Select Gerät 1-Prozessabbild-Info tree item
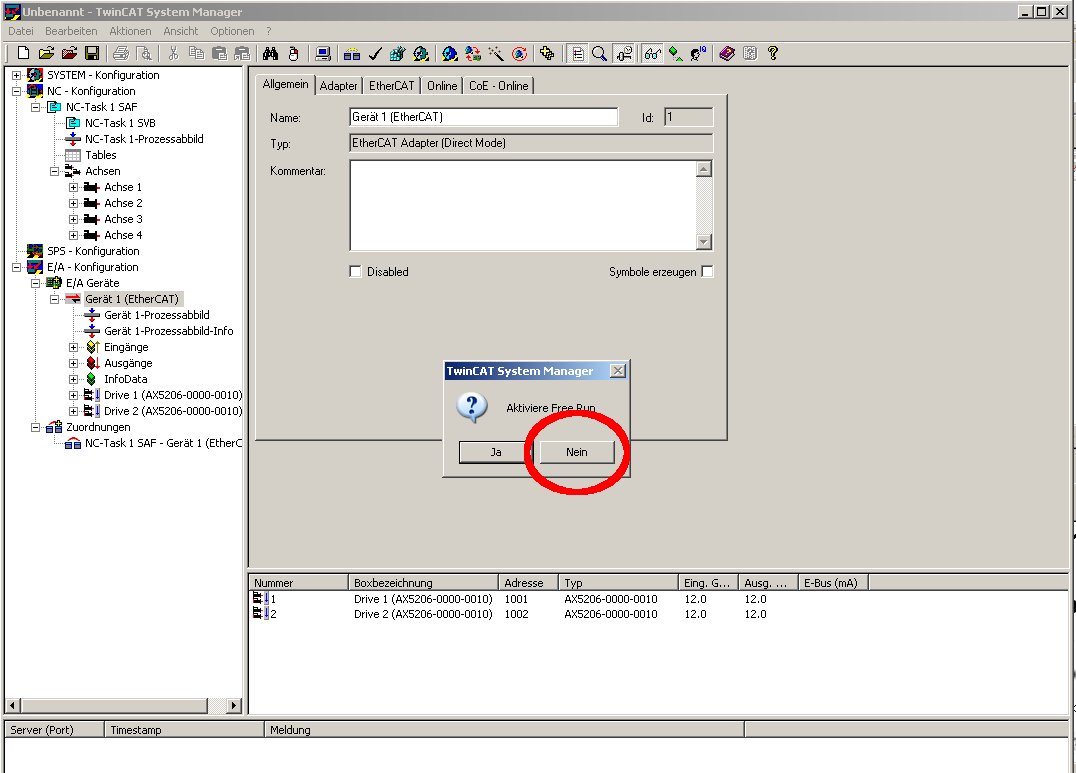 [169, 332]
